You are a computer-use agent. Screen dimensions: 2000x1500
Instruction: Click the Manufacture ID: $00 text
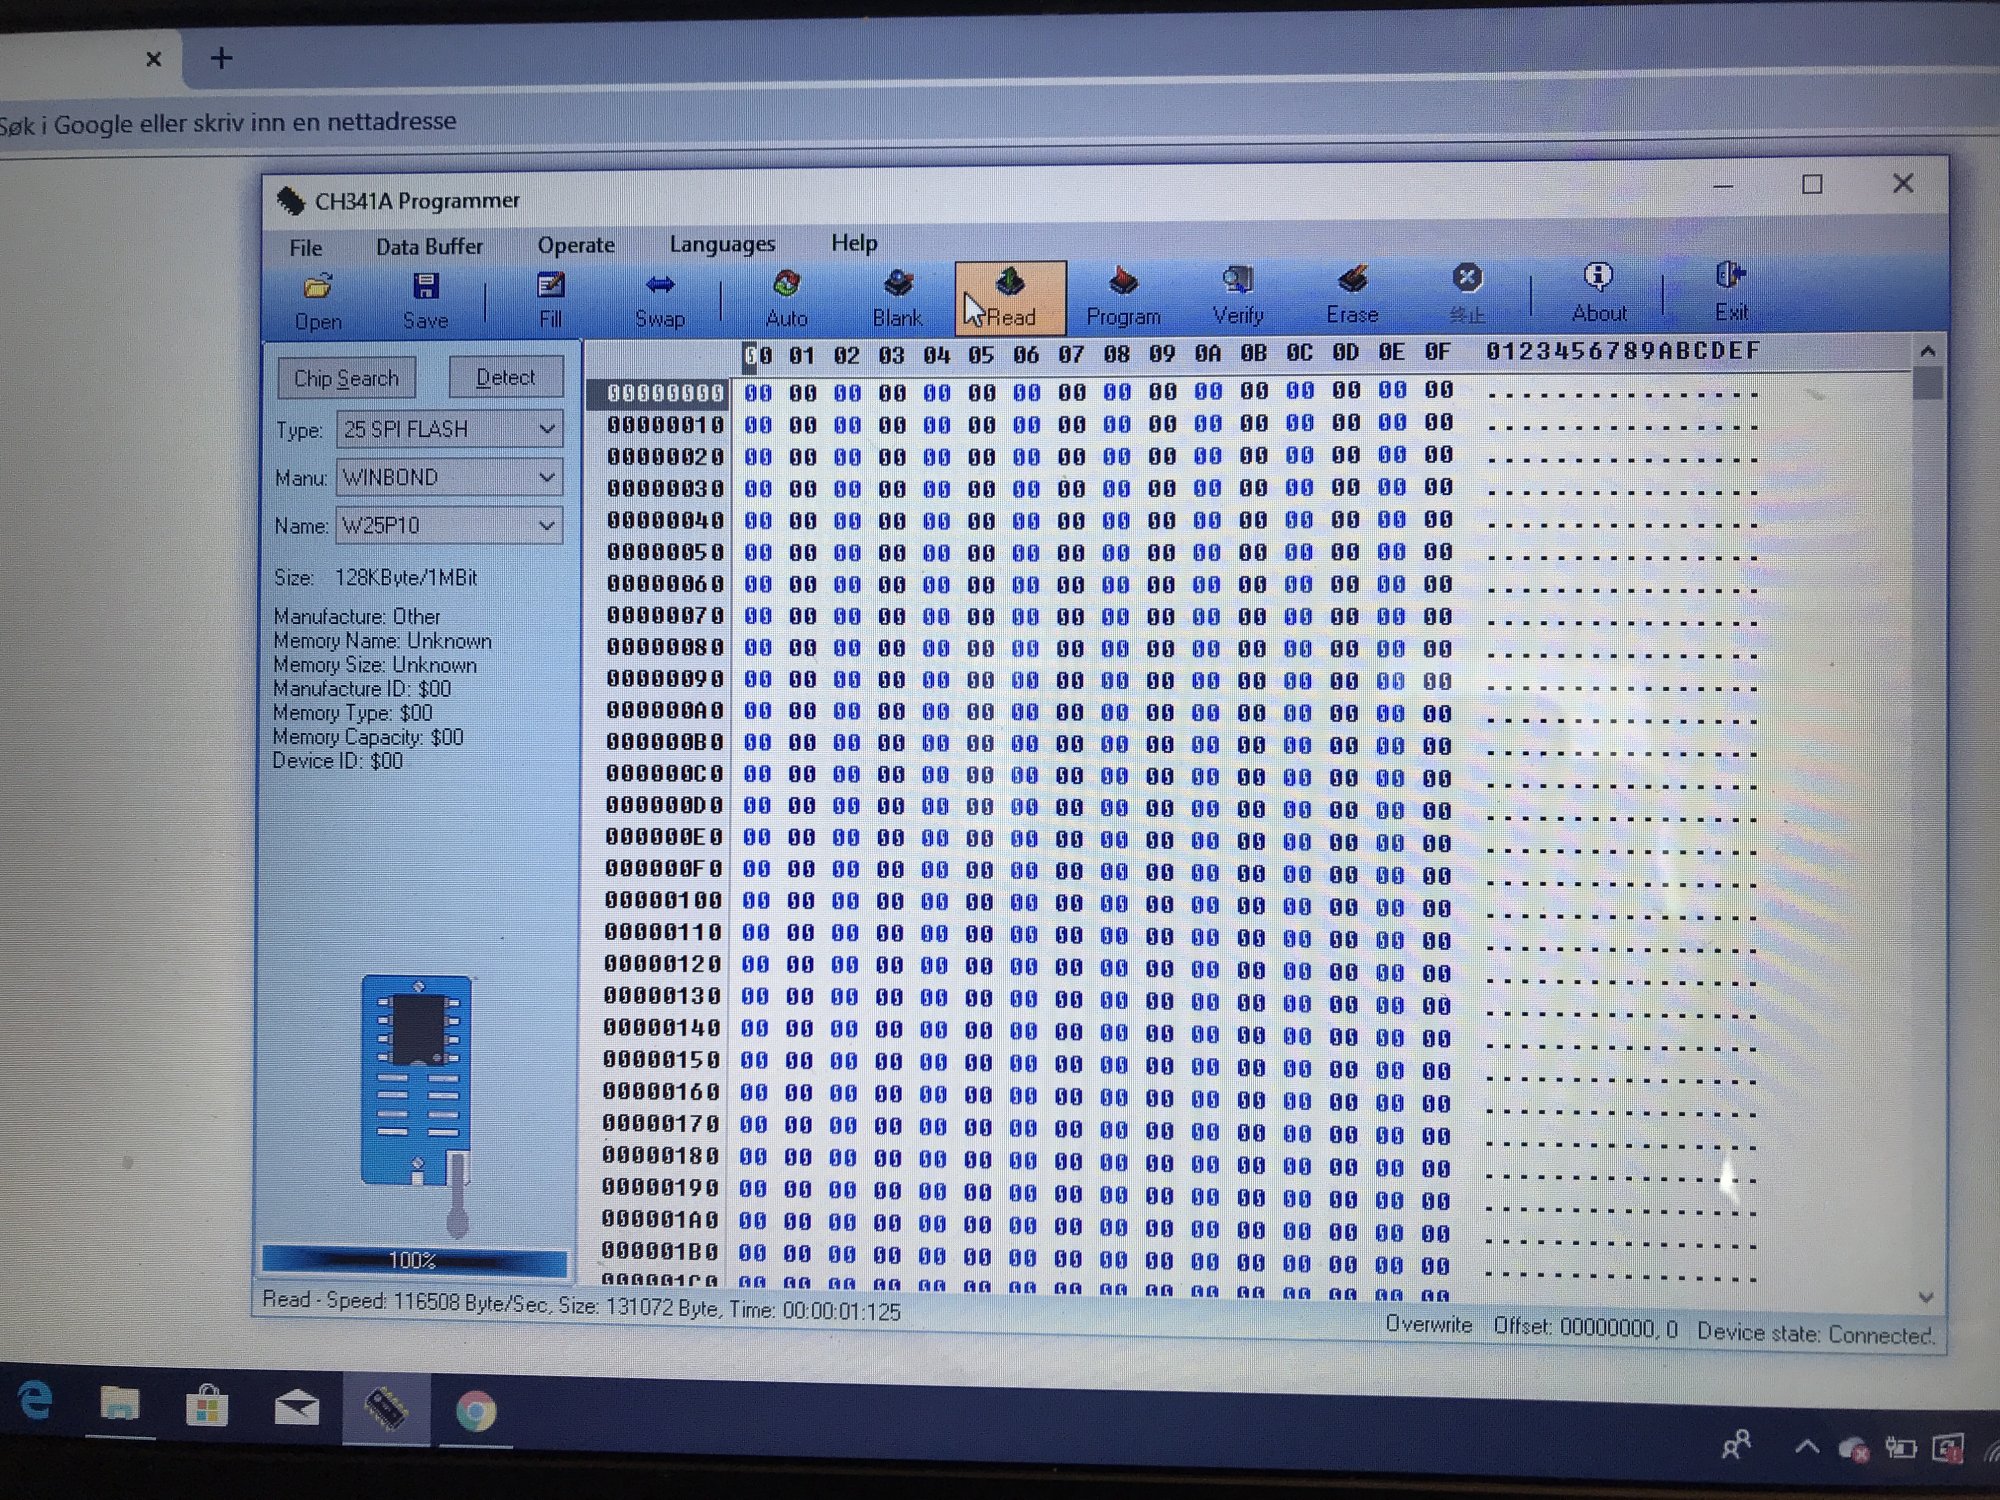click(x=362, y=689)
